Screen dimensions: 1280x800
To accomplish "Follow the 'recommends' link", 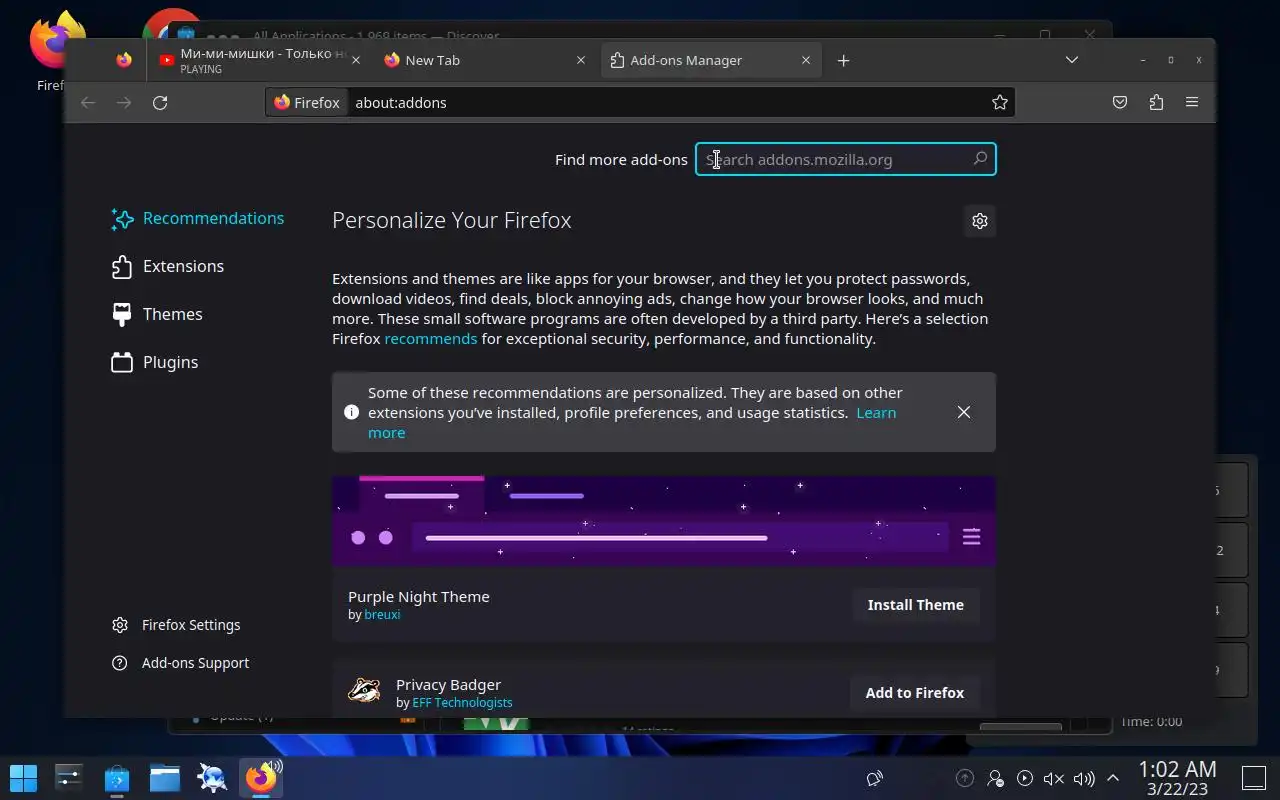I will point(431,339).
